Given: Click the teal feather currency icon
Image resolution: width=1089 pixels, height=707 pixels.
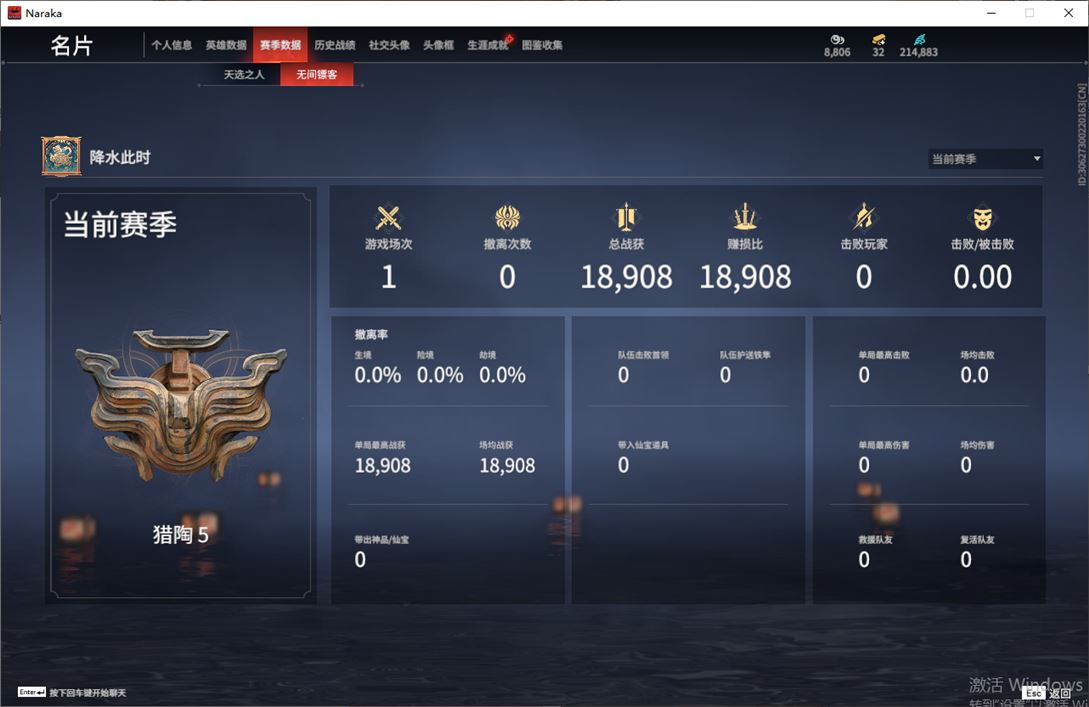Looking at the screenshot, I should tap(919, 40).
